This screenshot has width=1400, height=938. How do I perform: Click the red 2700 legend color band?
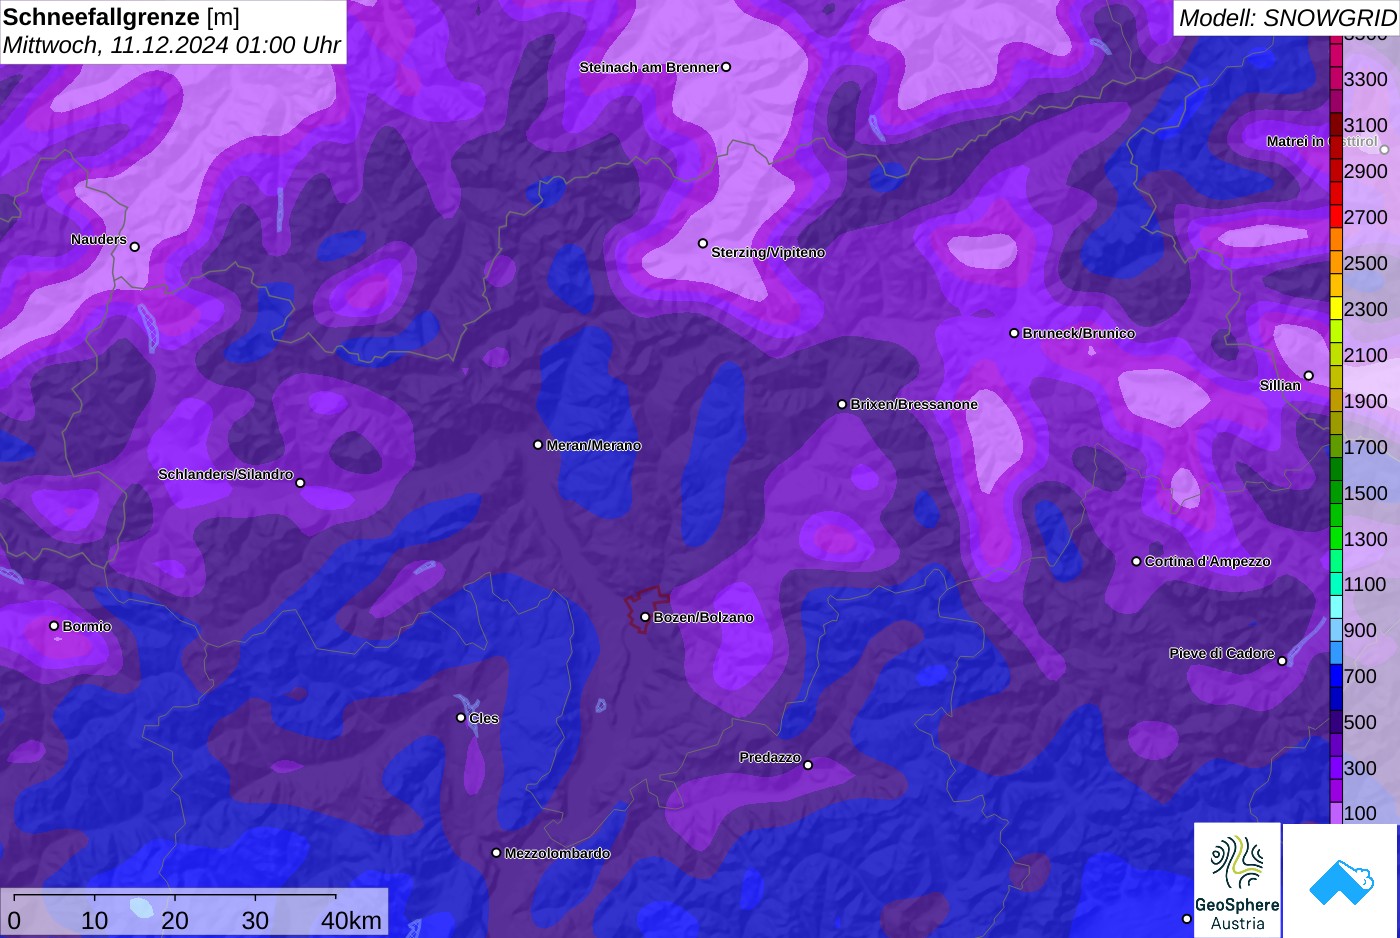[x=1336, y=217]
